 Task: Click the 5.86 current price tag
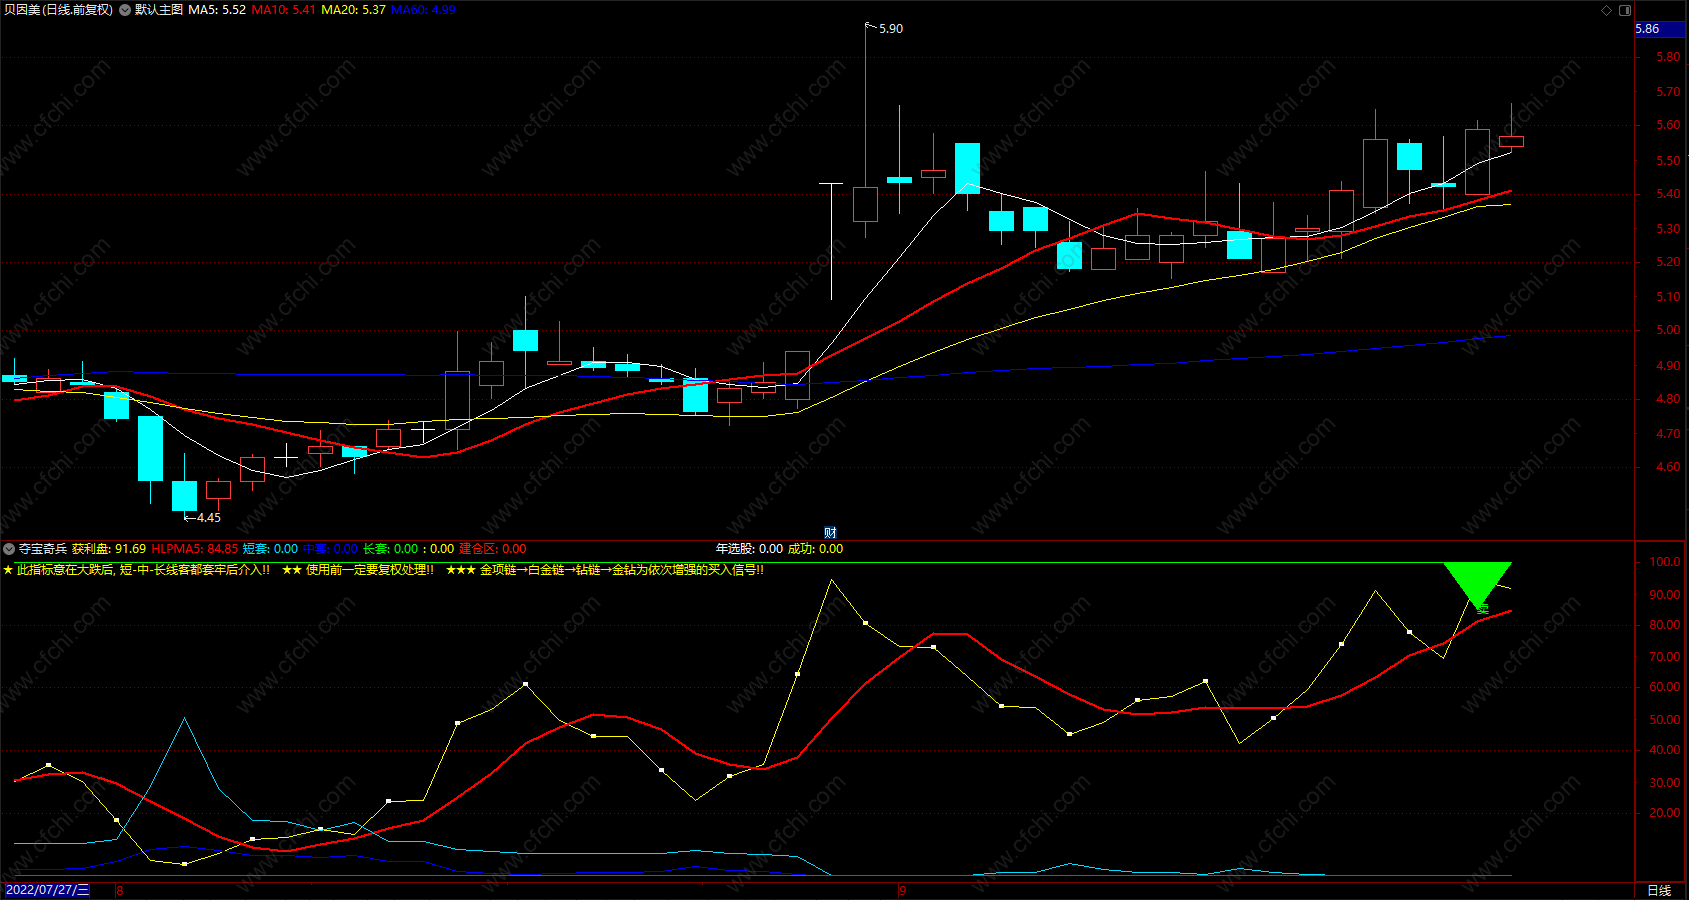1660,29
